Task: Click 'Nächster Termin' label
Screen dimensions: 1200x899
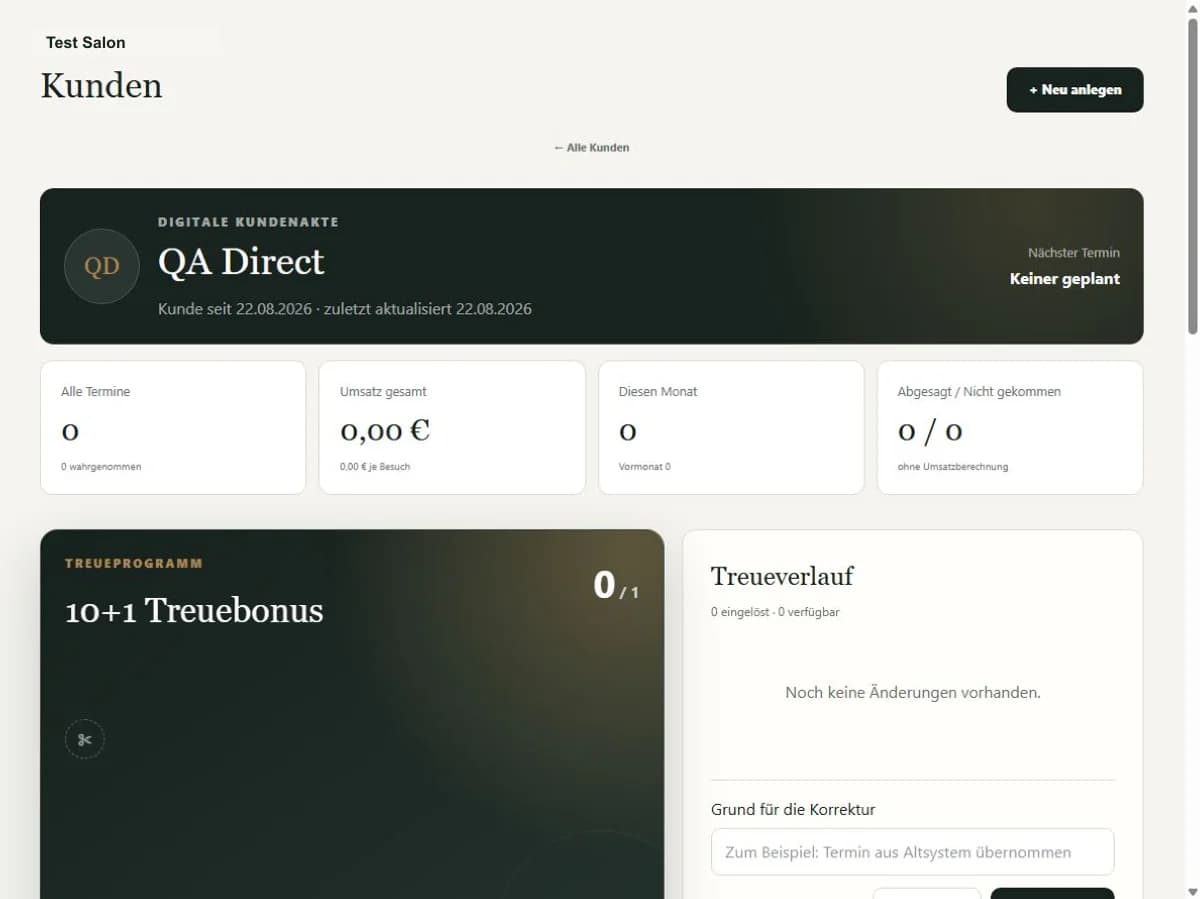Action: [1074, 253]
